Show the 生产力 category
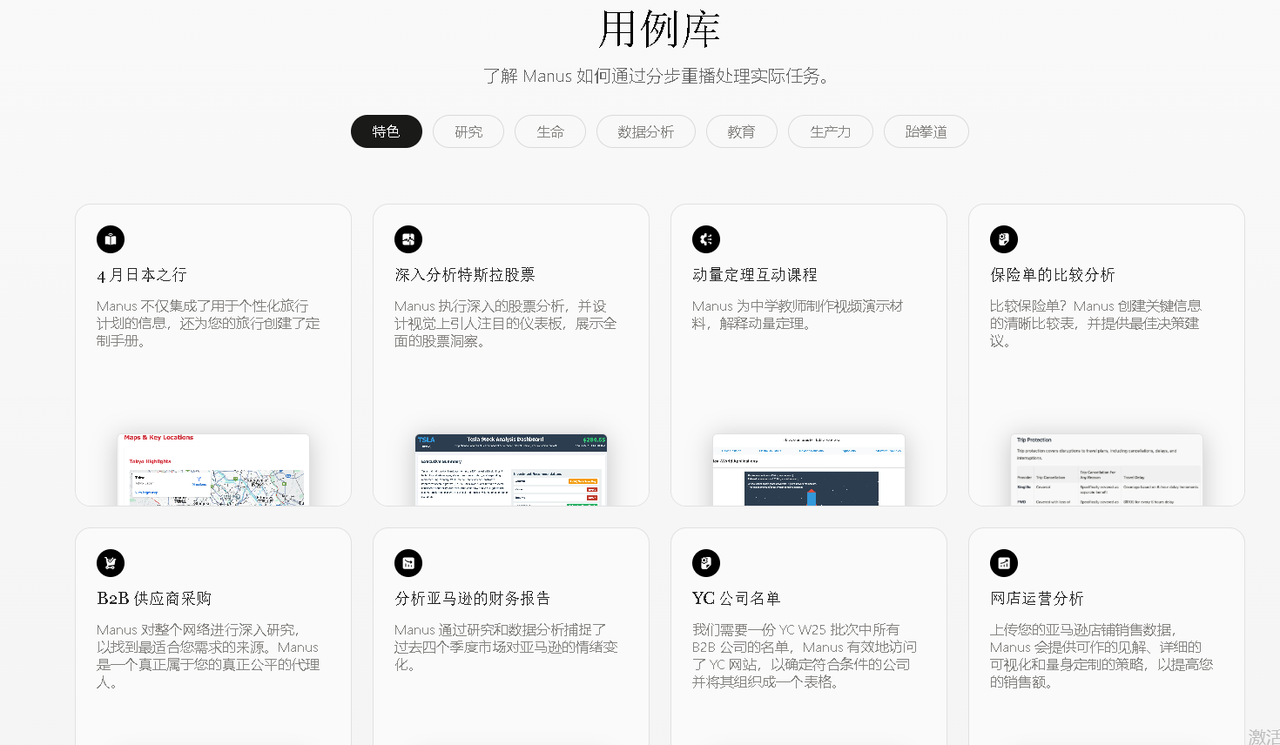This screenshot has height=745, width=1280. (830, 131)
